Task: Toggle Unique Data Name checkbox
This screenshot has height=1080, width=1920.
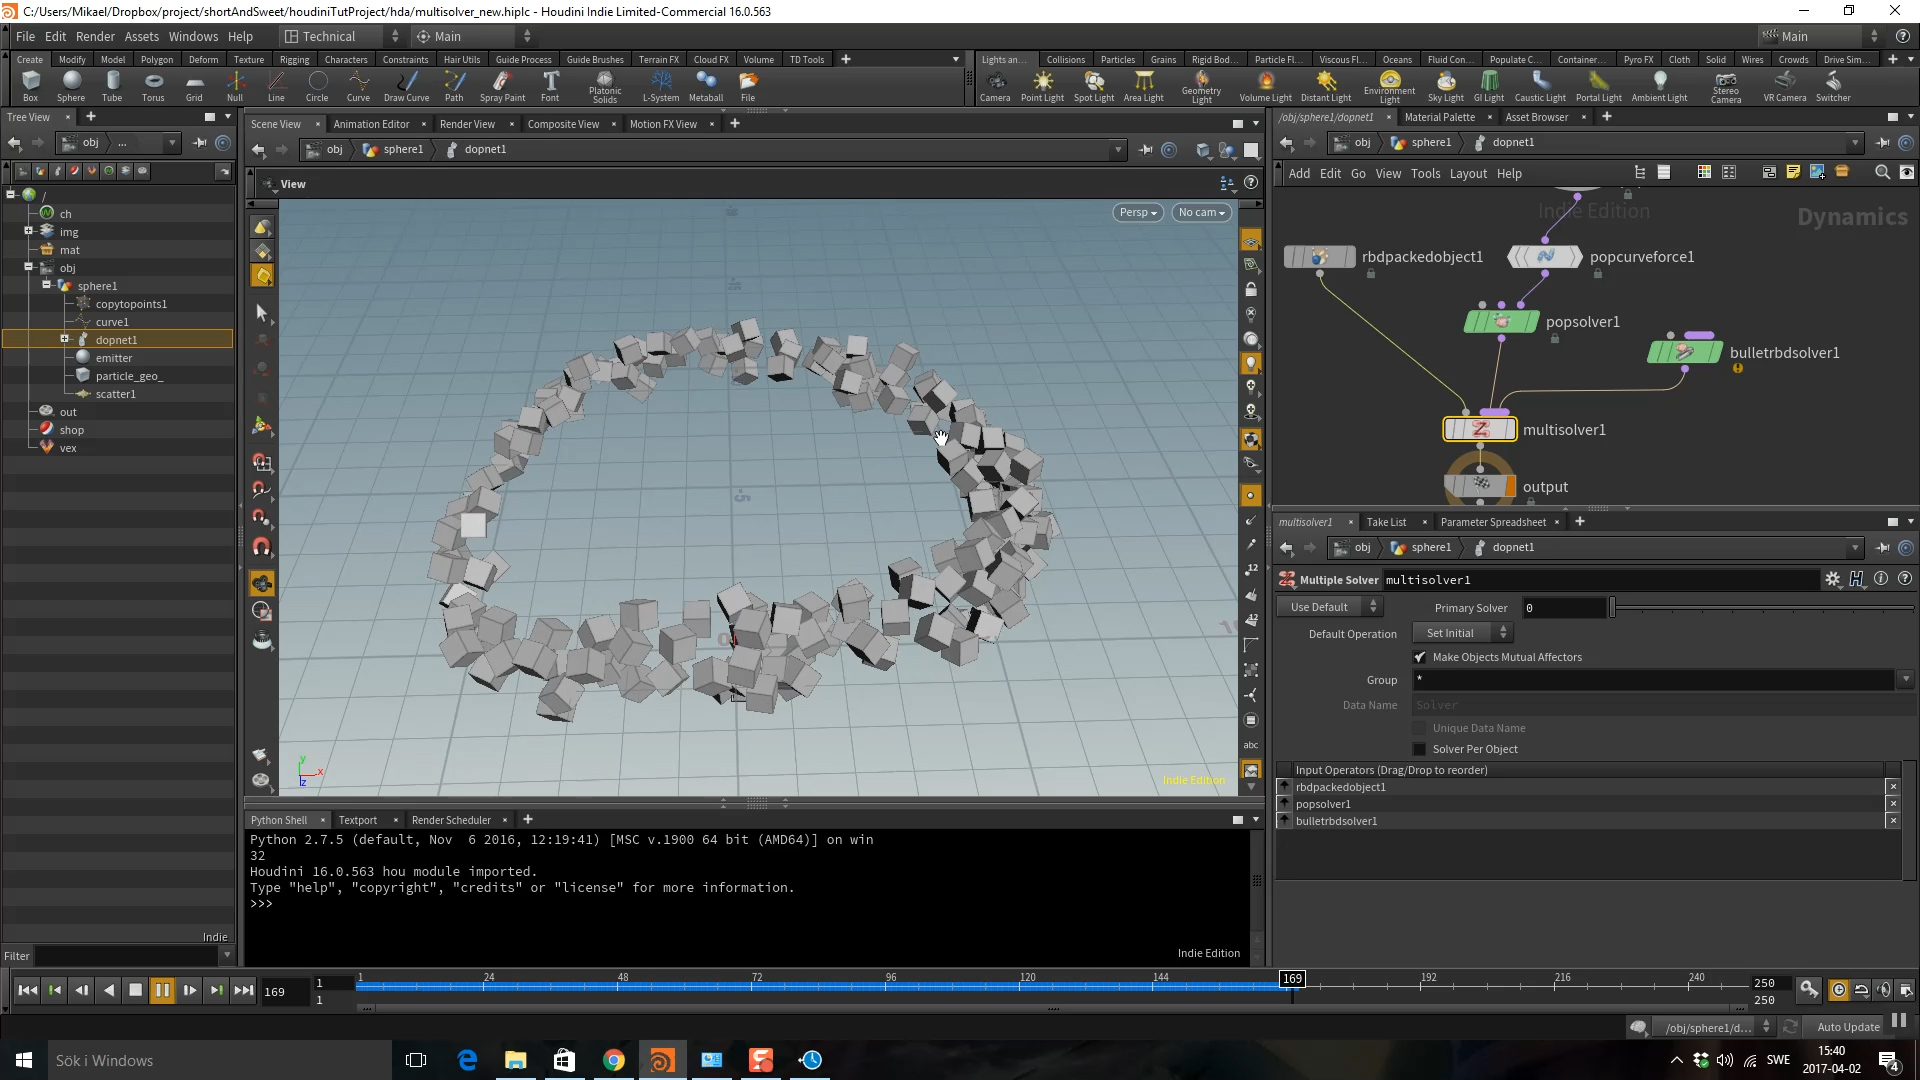Action: 1420,727
